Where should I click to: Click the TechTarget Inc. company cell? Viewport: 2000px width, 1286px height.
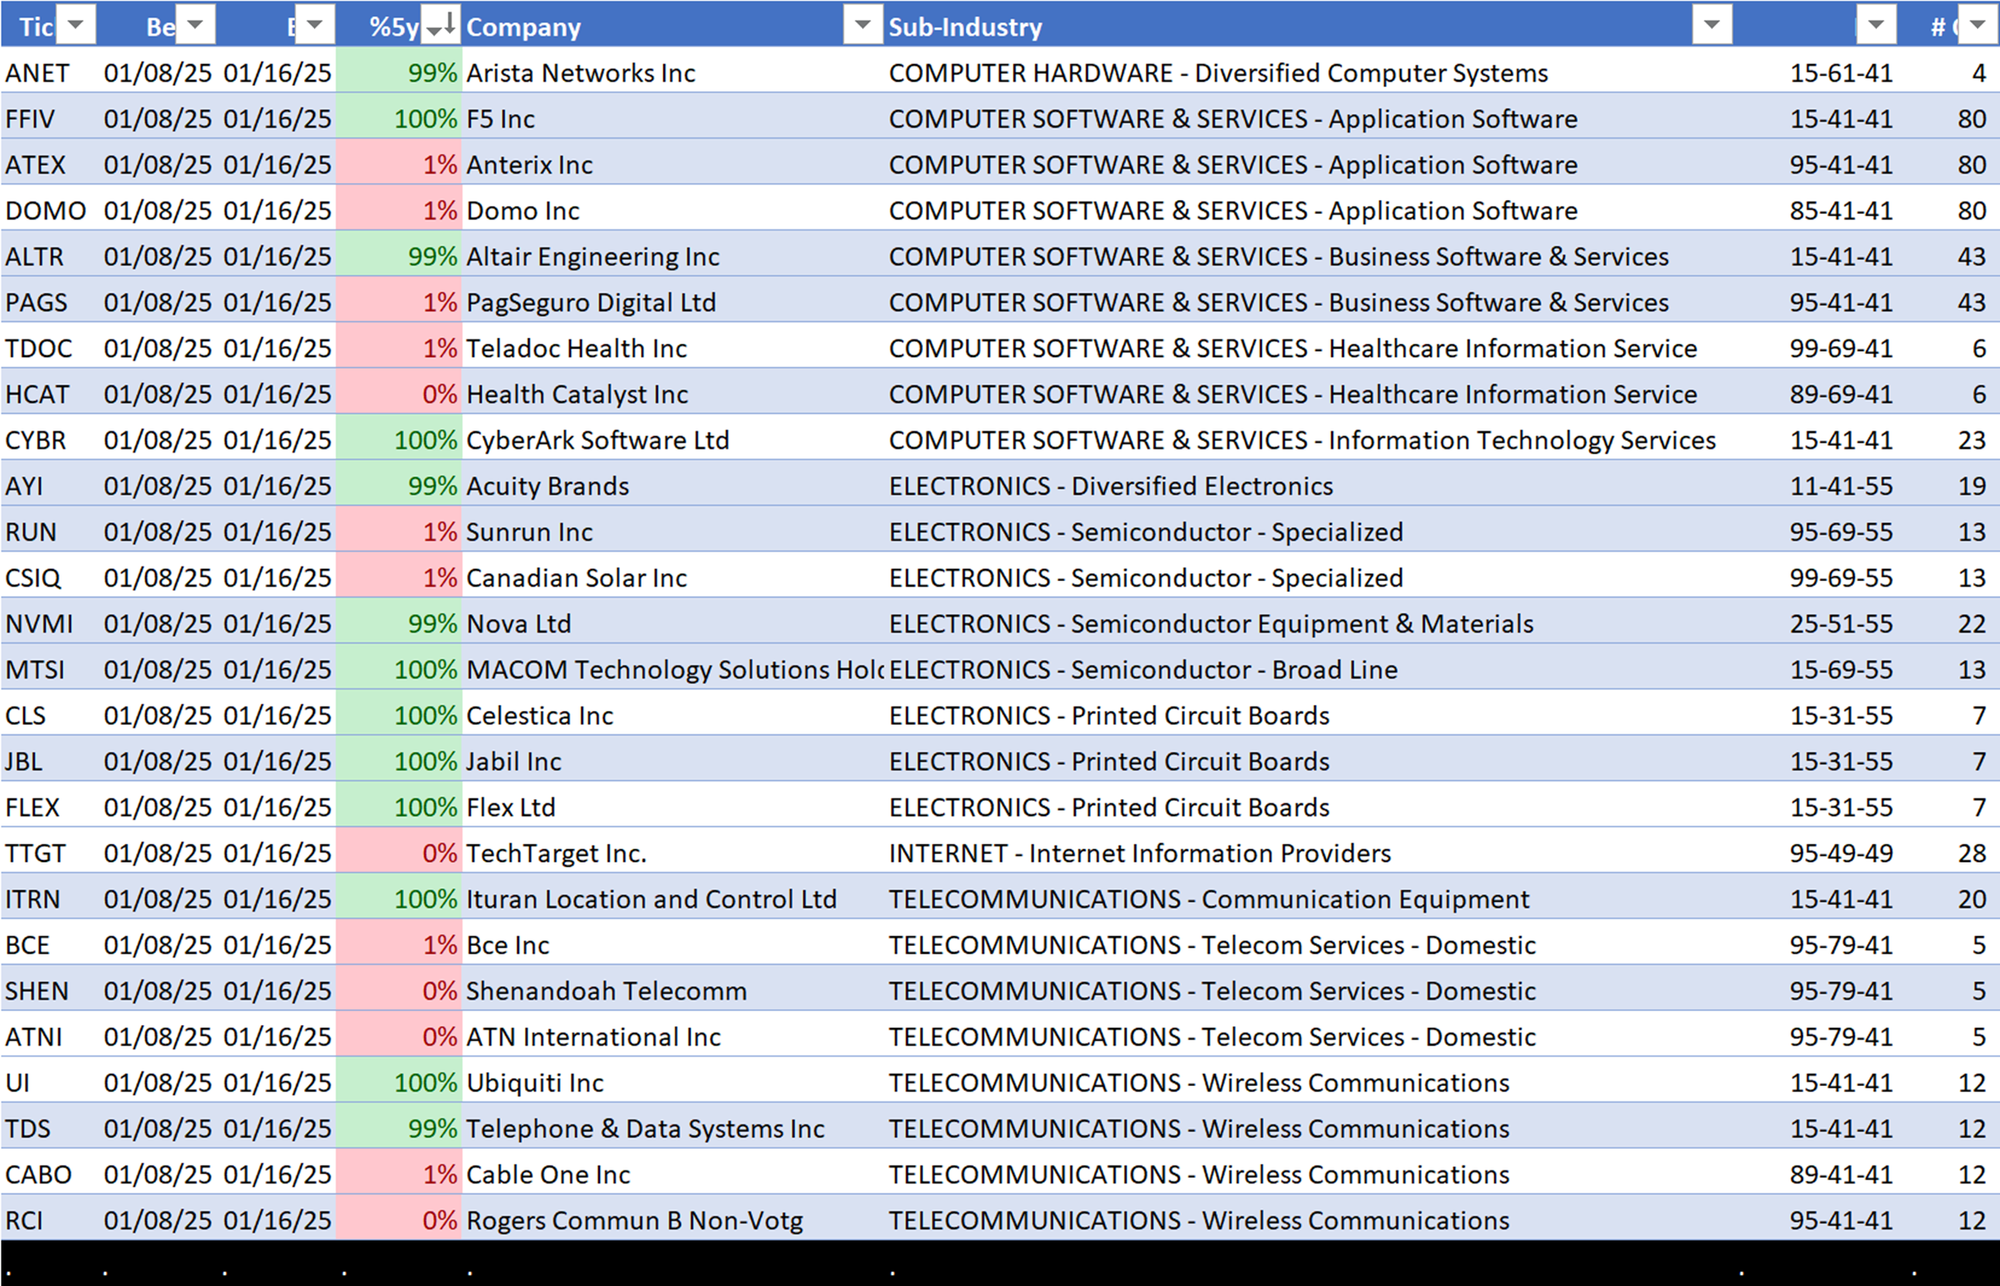coord(556,853)
